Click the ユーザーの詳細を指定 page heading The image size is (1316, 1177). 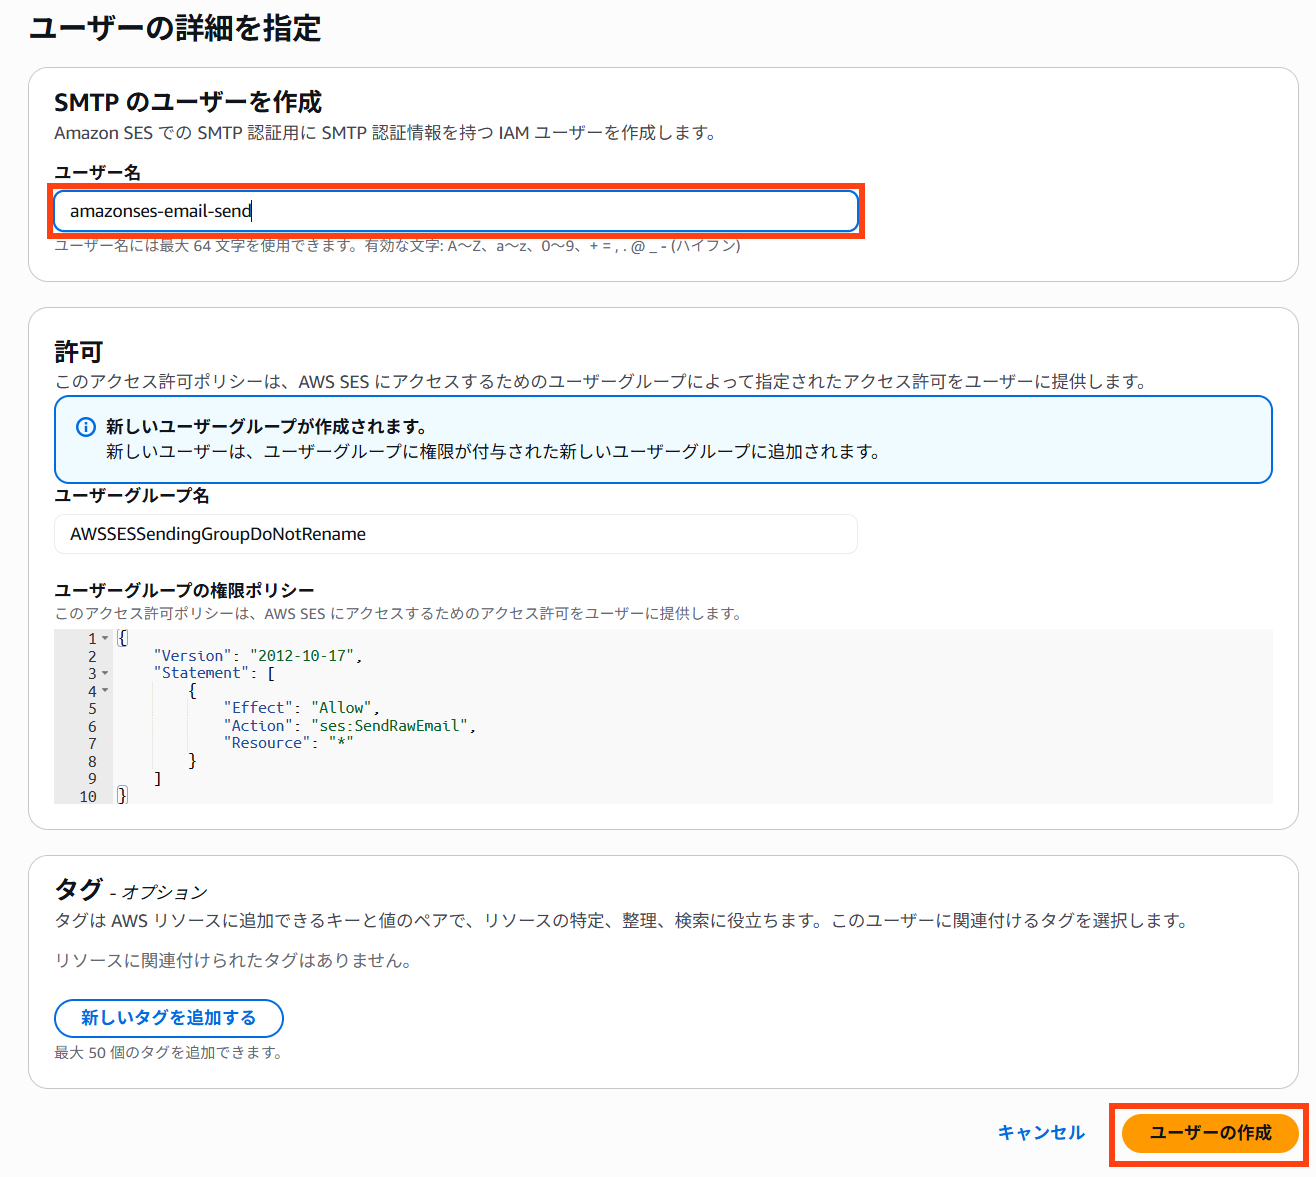click(175, 28)
